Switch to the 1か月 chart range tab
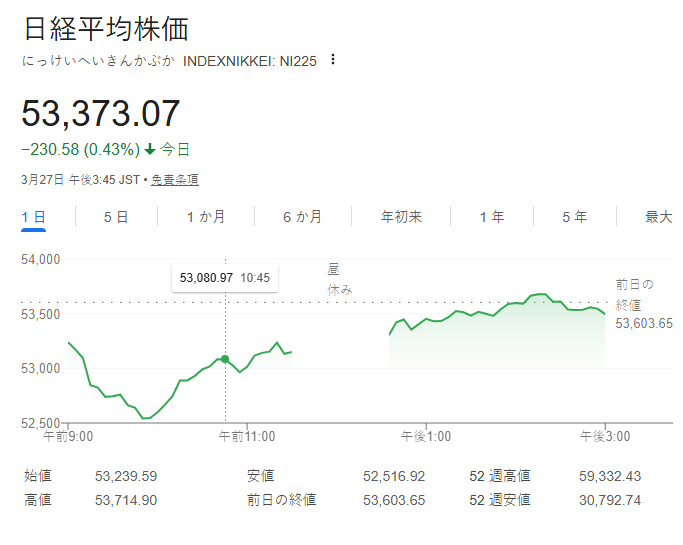683x545 pixels. [206, 217]
